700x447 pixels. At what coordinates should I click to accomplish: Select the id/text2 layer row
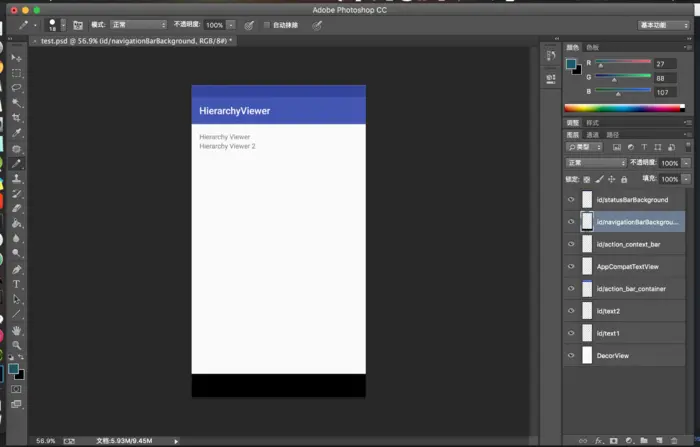pyautogui.click(x=625, y=311)
